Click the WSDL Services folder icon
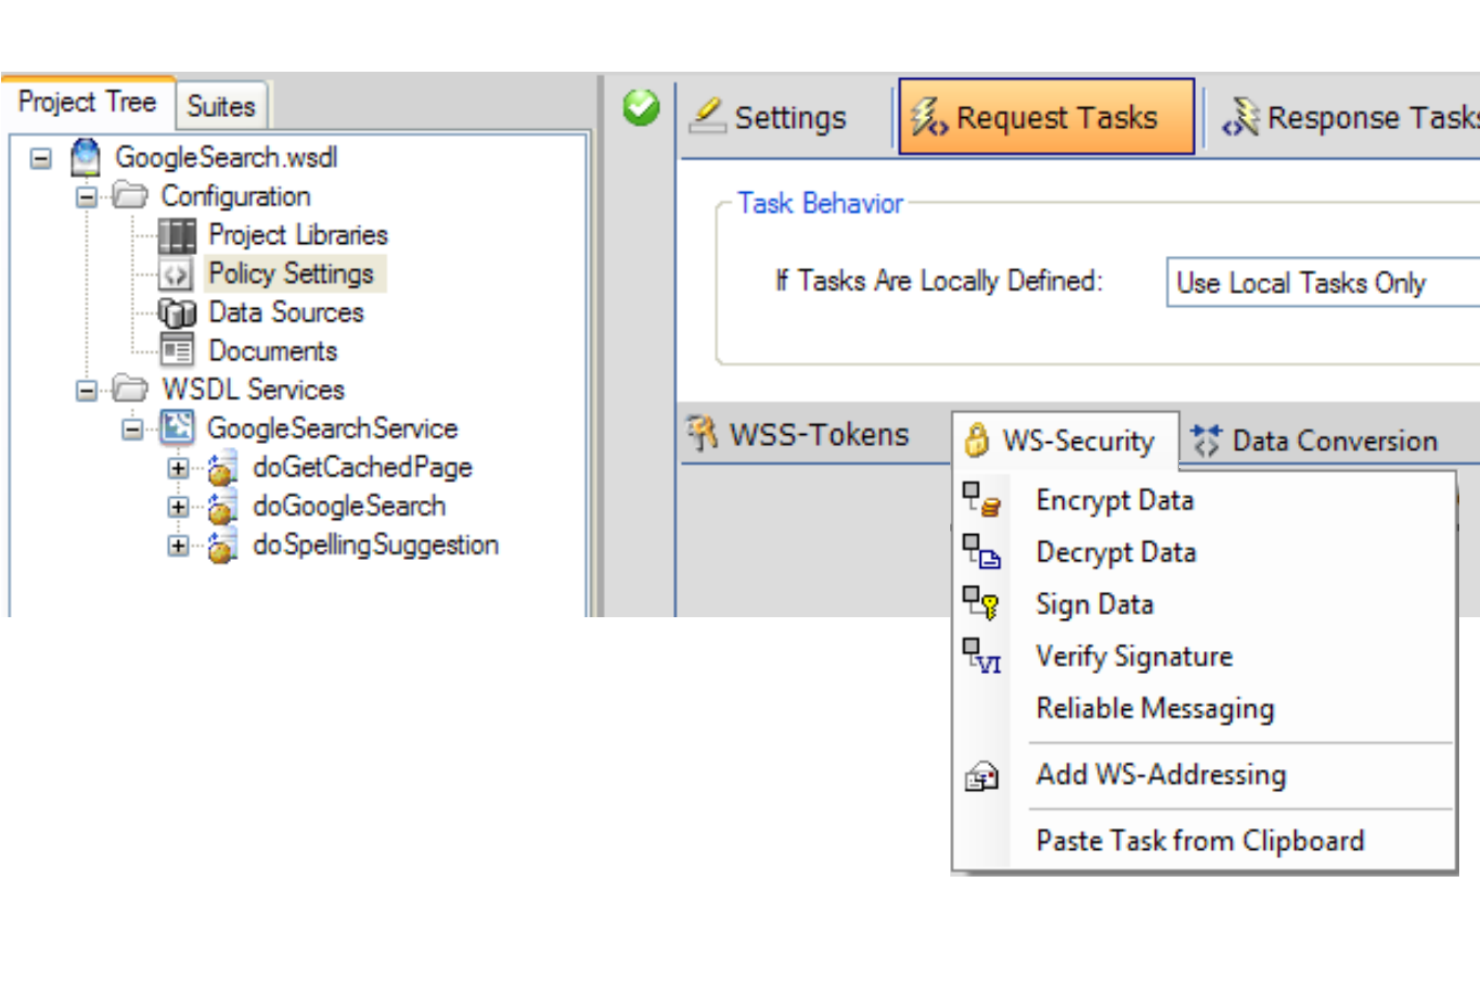Viewport: 1480px width, 987px height. click(x=130, y=388)
